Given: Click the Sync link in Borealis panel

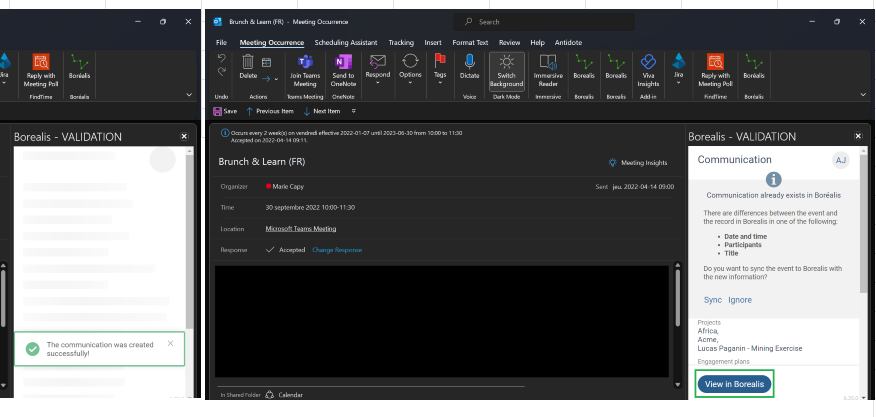Looking at the screenshot, I should tap(712, 300).
